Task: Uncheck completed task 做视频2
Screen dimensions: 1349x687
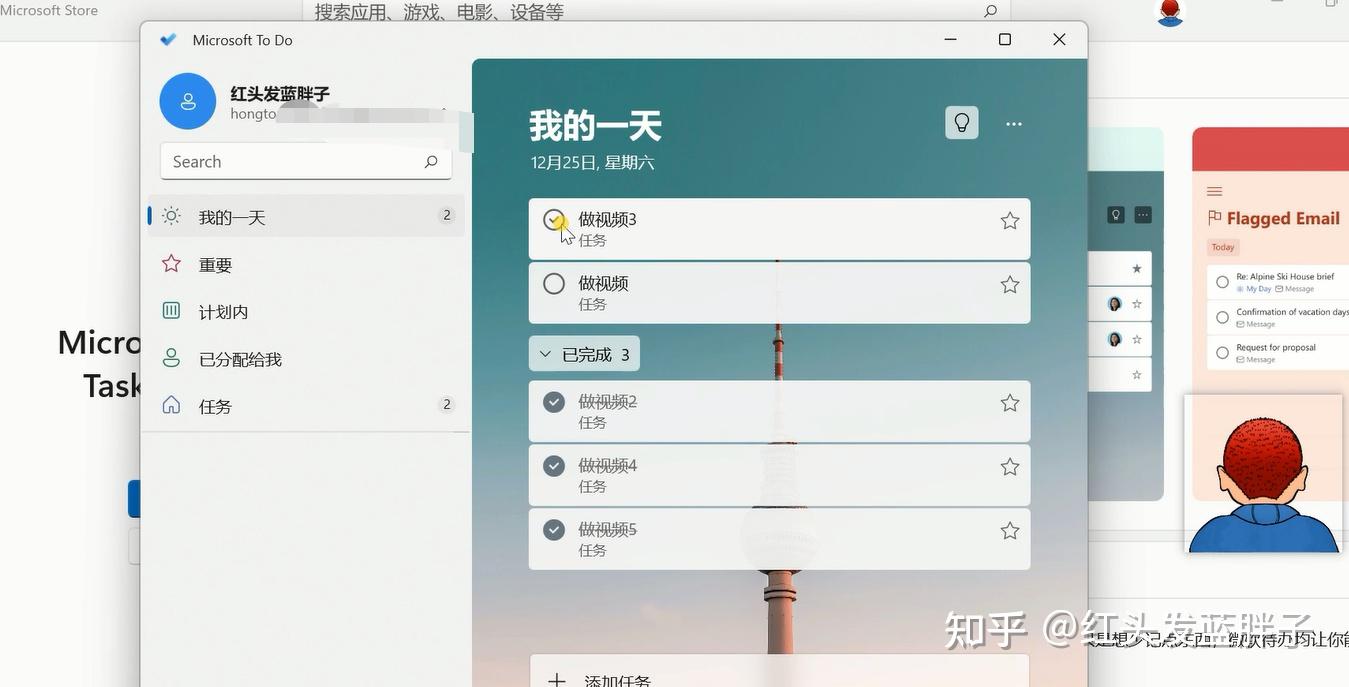Action: pos(554,402)
